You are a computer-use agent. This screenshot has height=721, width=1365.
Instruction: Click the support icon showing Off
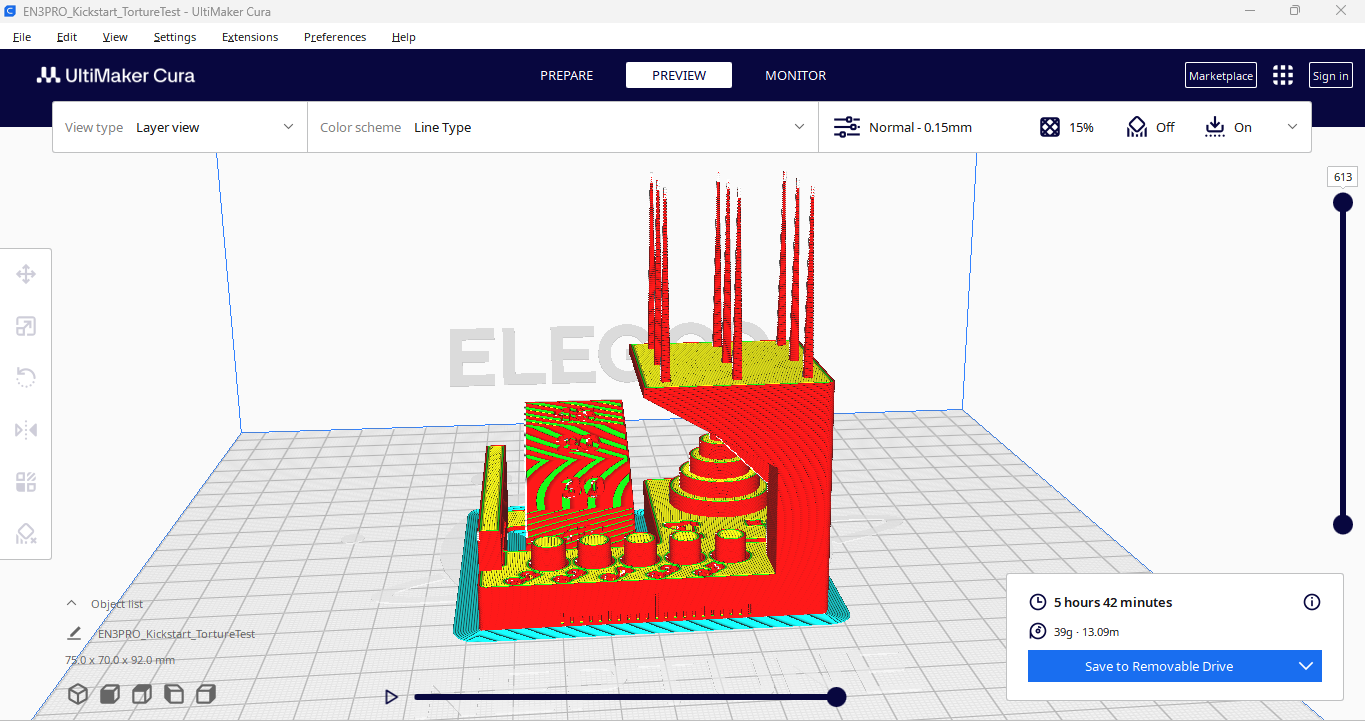[x=1137, y=127]
